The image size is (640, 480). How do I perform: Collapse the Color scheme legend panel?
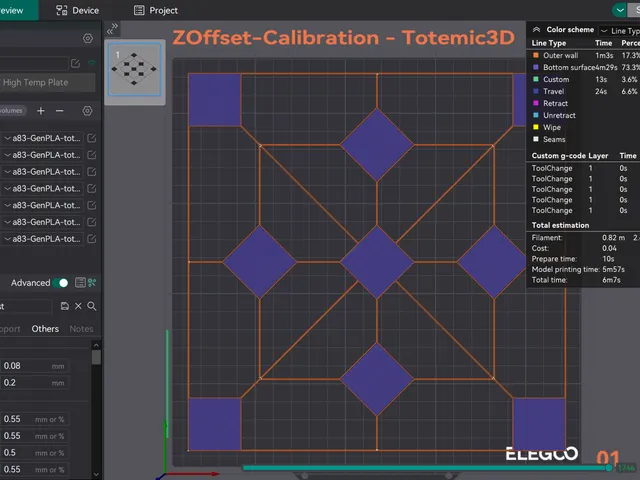tap(536, 29)
